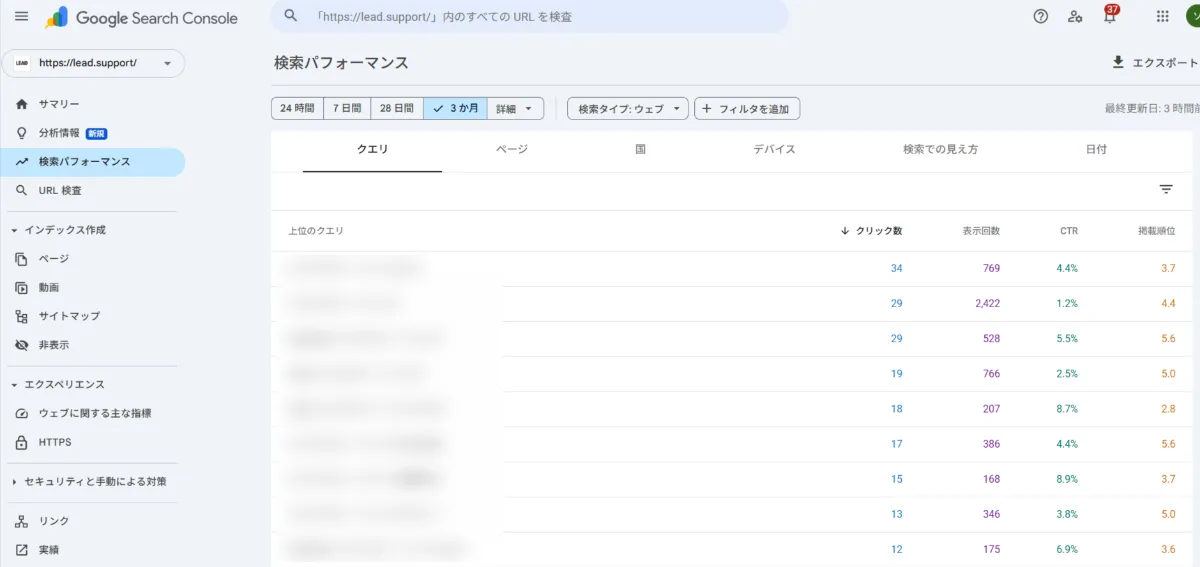Screen dimensions: 1200x567
Task: Click the magnifier icon beside URL 検査
Action: click(22, 190)
